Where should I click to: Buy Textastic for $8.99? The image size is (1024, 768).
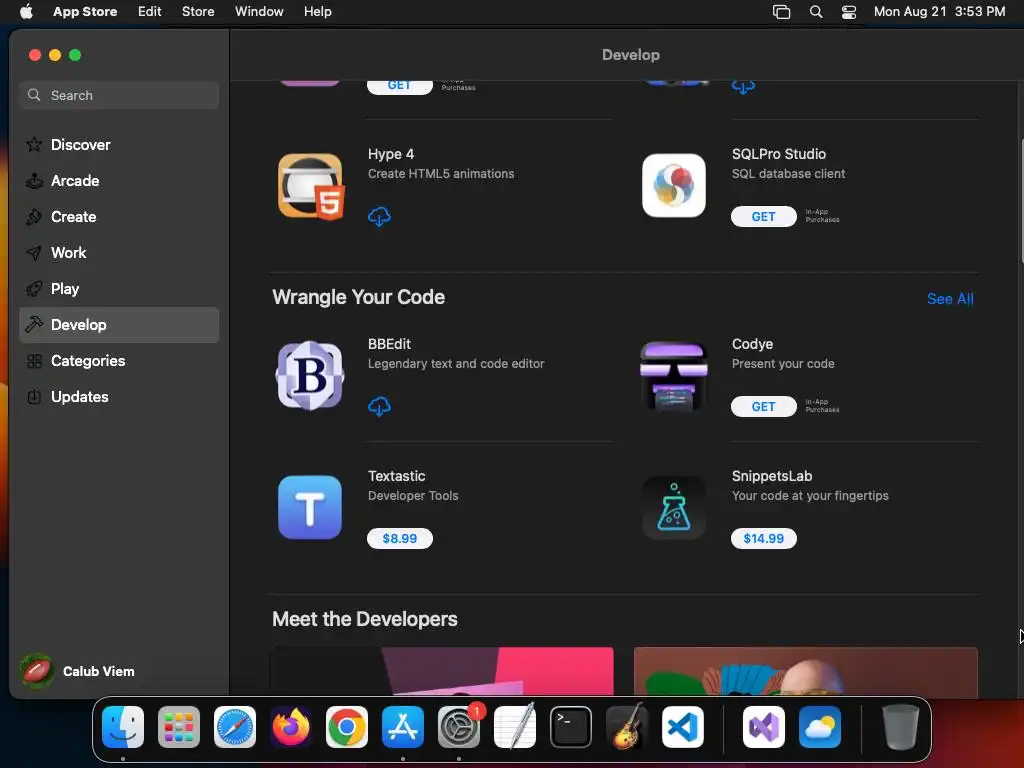pyautogui.click(x=400, y=539)
